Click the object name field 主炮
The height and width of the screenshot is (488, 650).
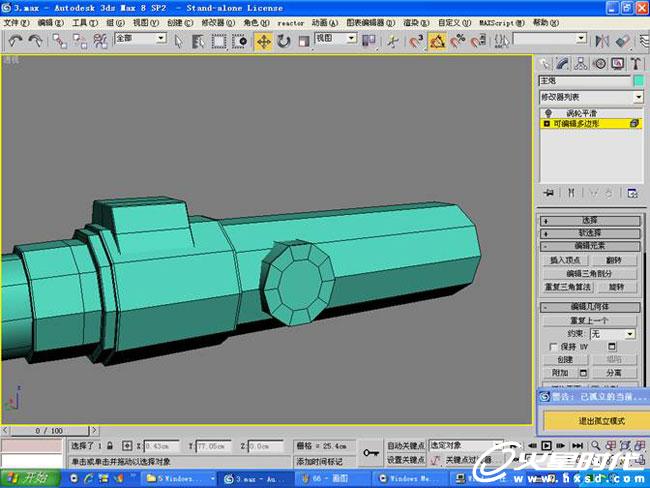coord(585,80)
